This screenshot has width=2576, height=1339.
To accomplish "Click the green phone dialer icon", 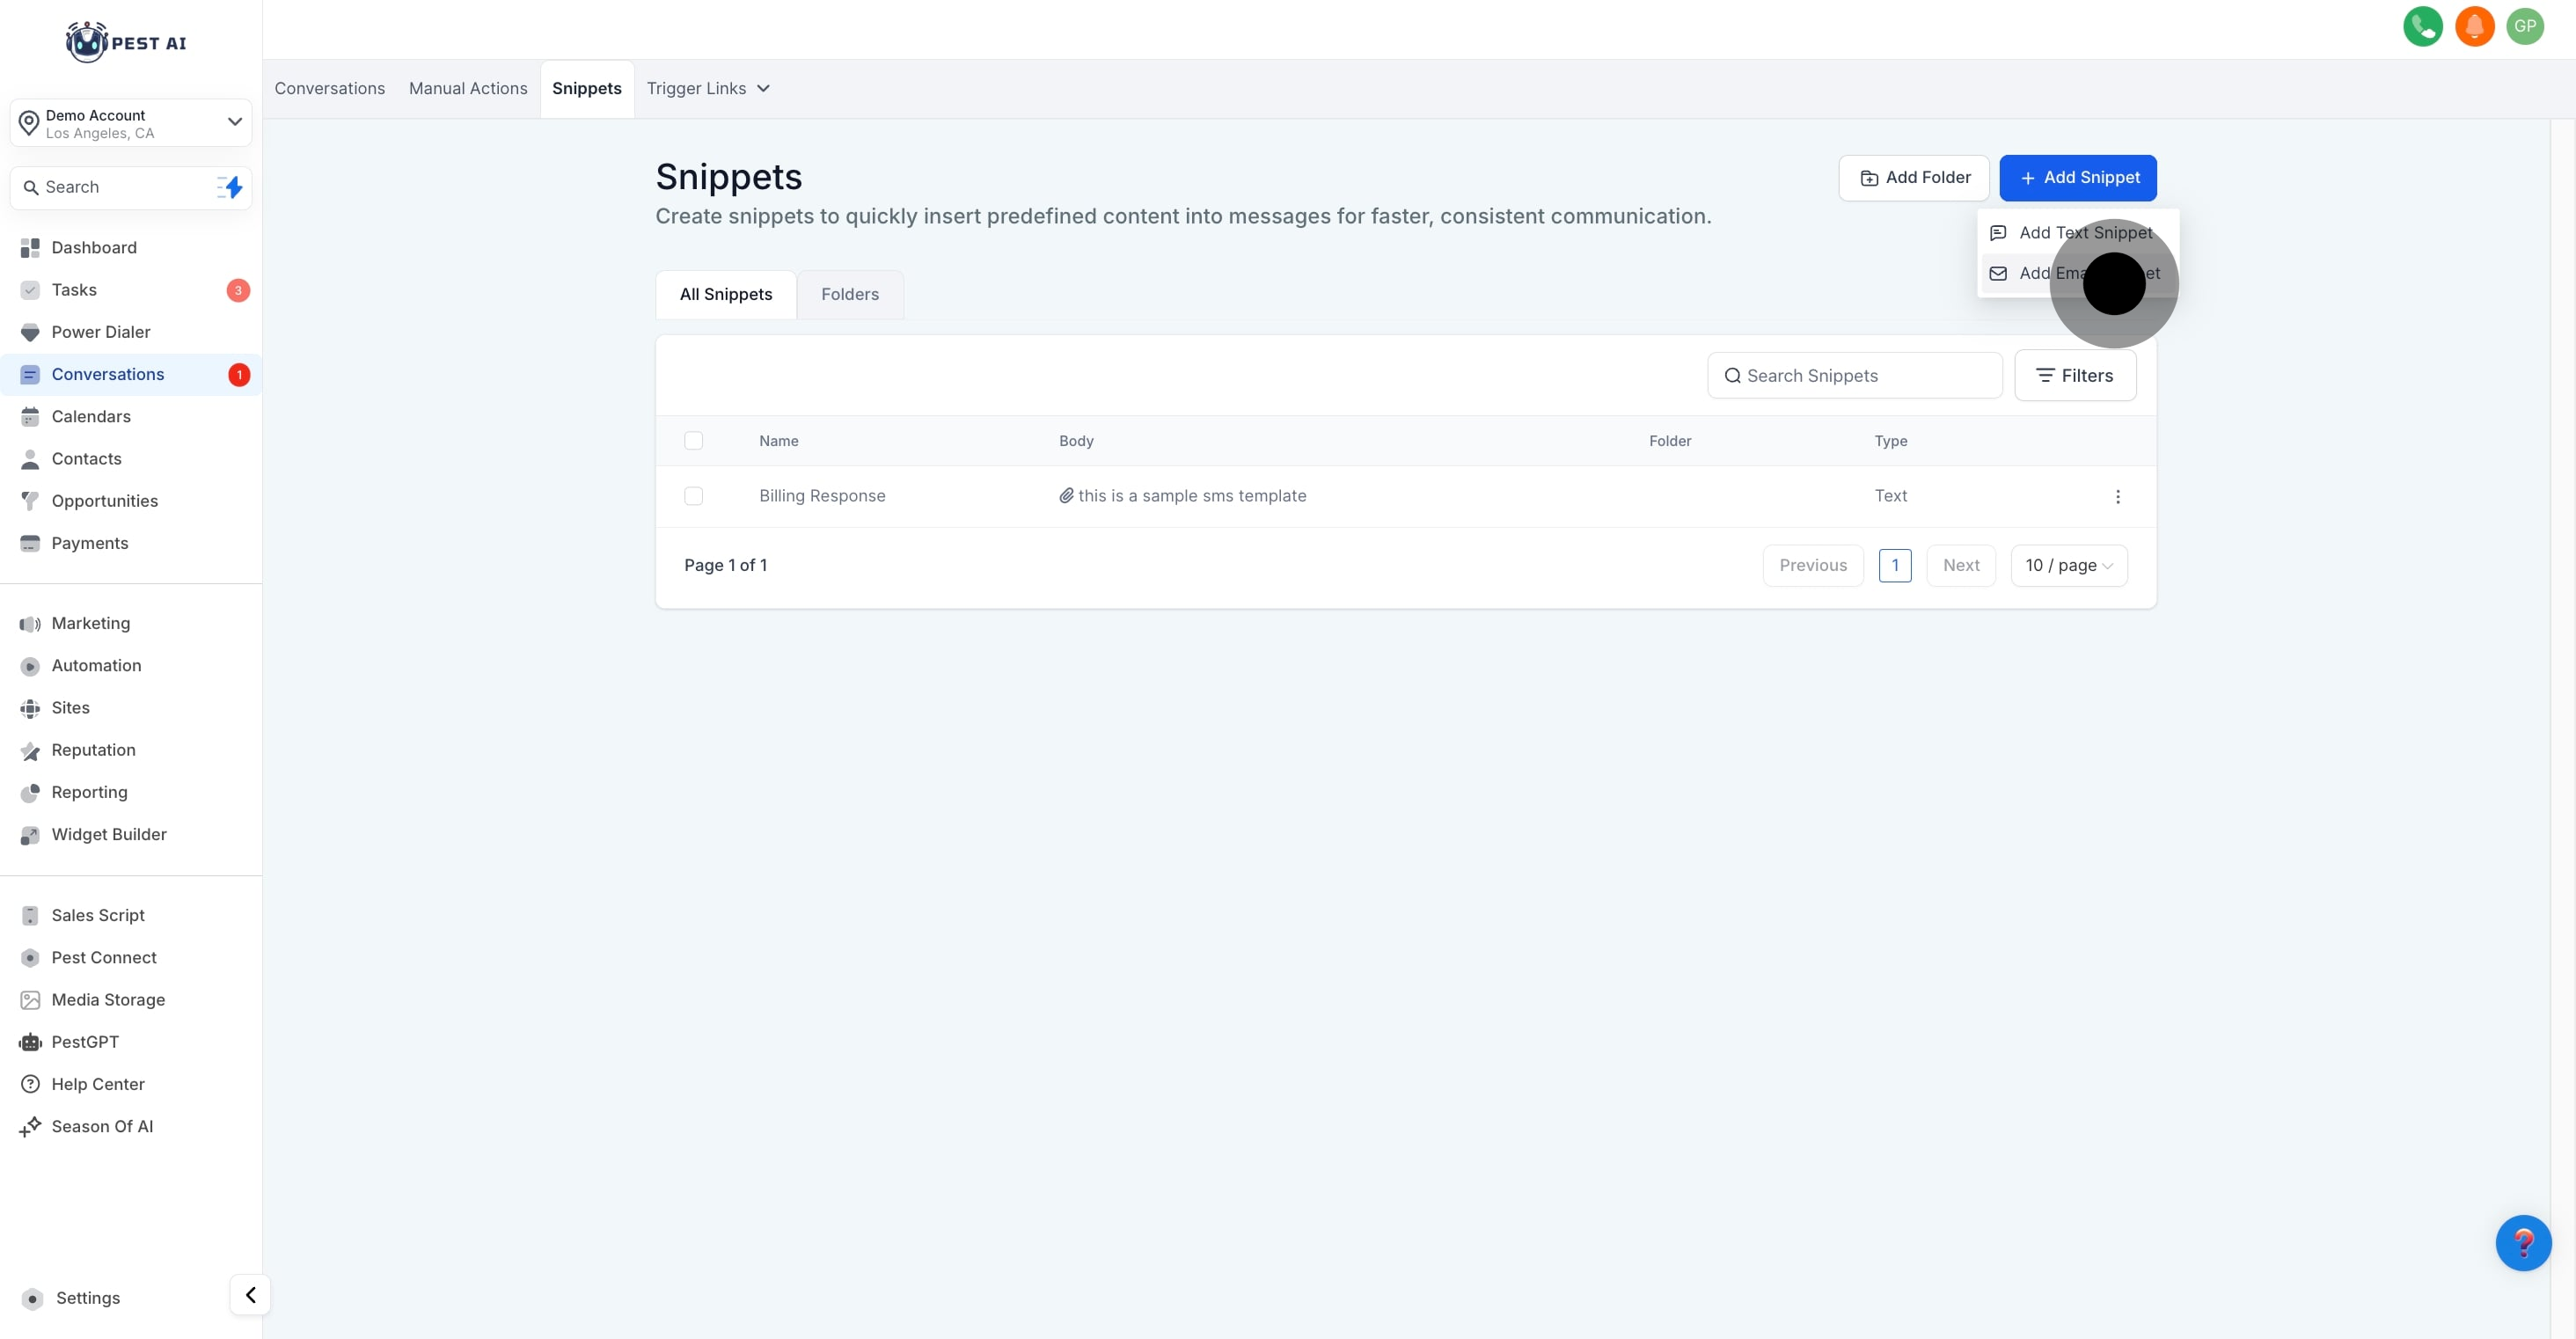I will tap(2422, 27).
